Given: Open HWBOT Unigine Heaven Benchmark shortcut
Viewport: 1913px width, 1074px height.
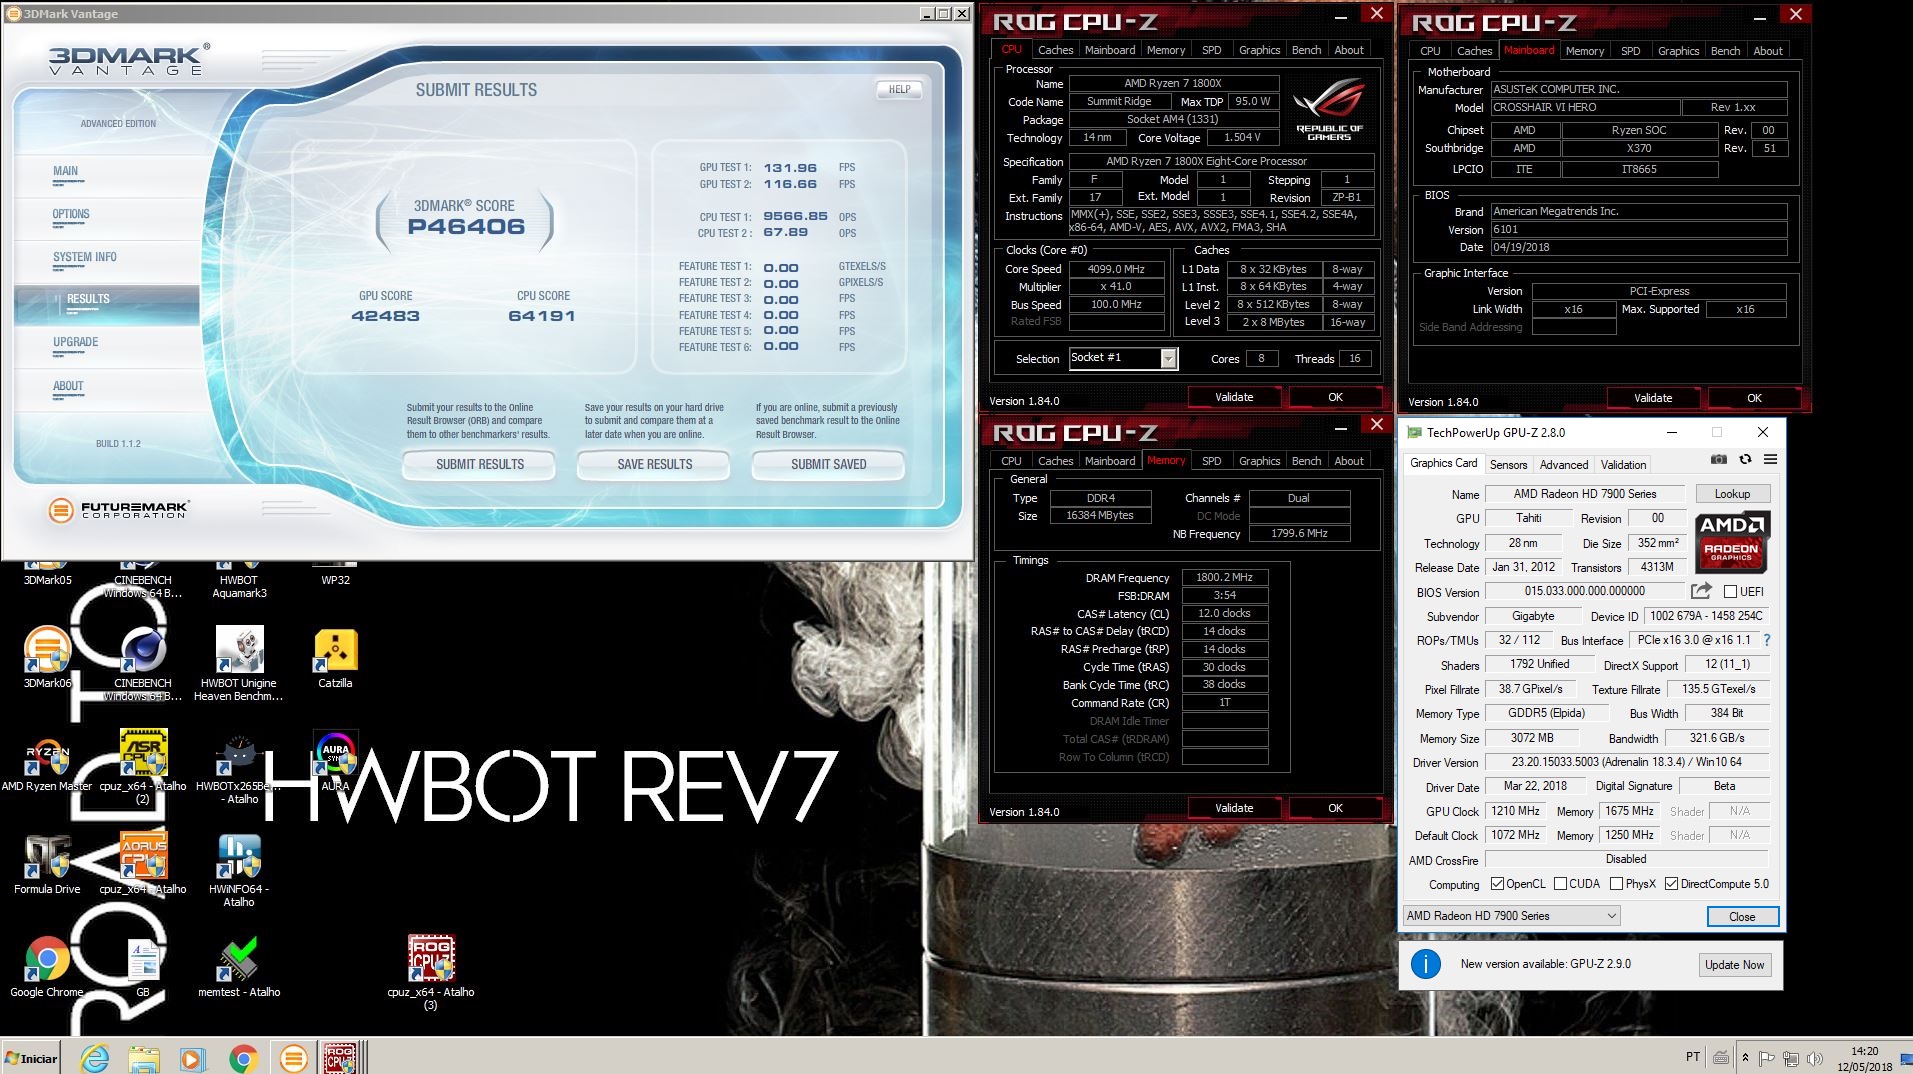Looking at the screenshot, I should coord(239,664).
